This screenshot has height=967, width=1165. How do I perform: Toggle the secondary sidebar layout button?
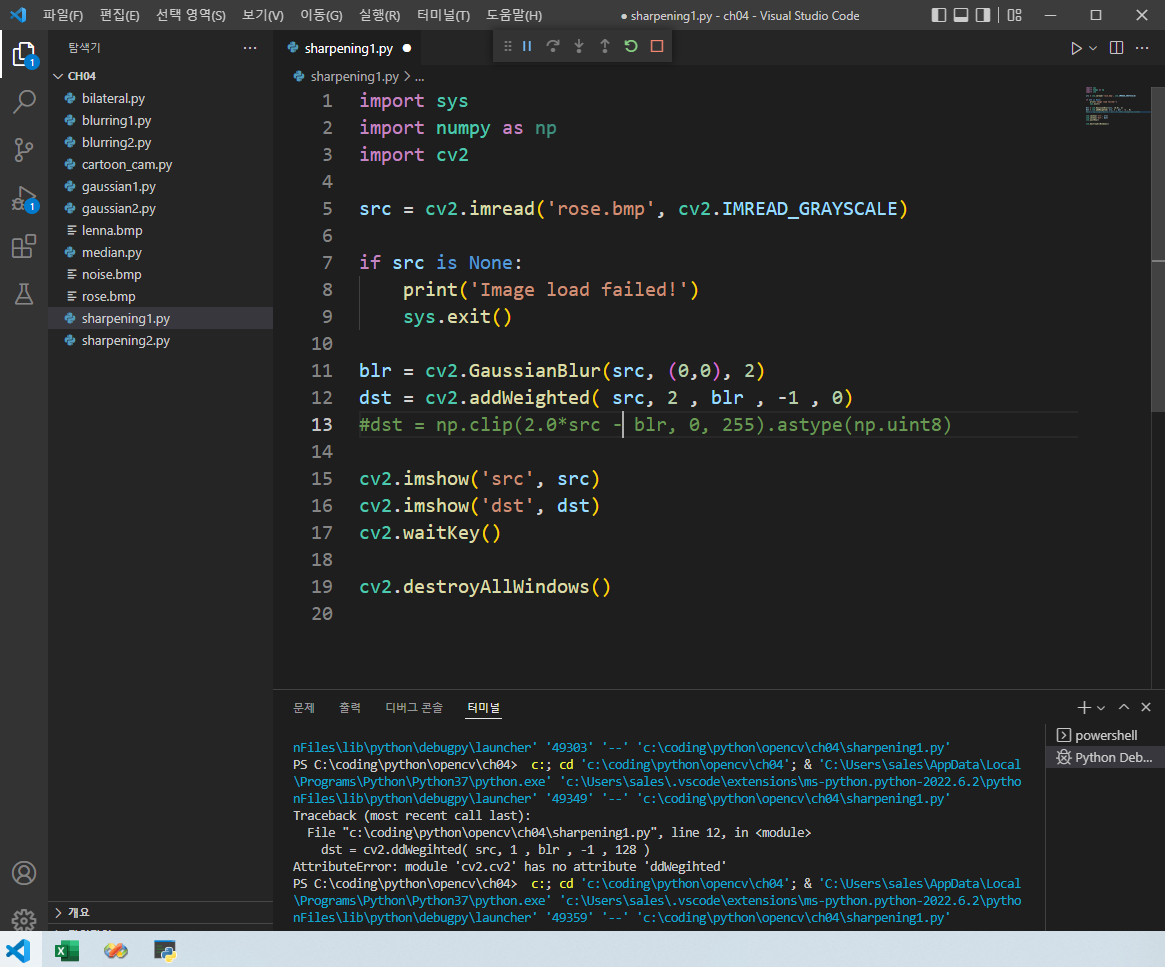984,15
